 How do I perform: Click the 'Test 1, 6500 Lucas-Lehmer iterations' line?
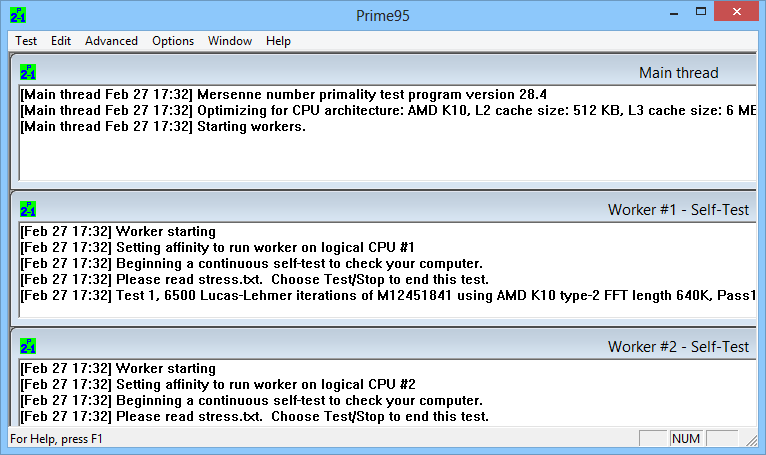388,296
